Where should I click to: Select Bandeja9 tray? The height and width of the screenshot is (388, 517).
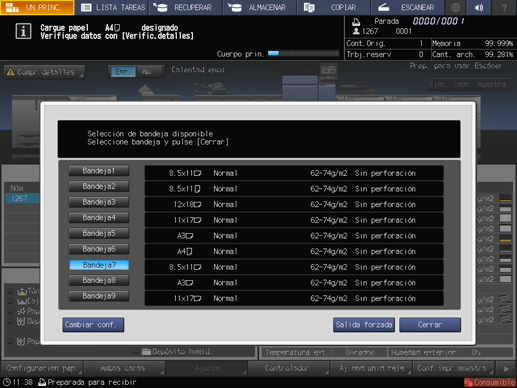[x=99, y=296]
